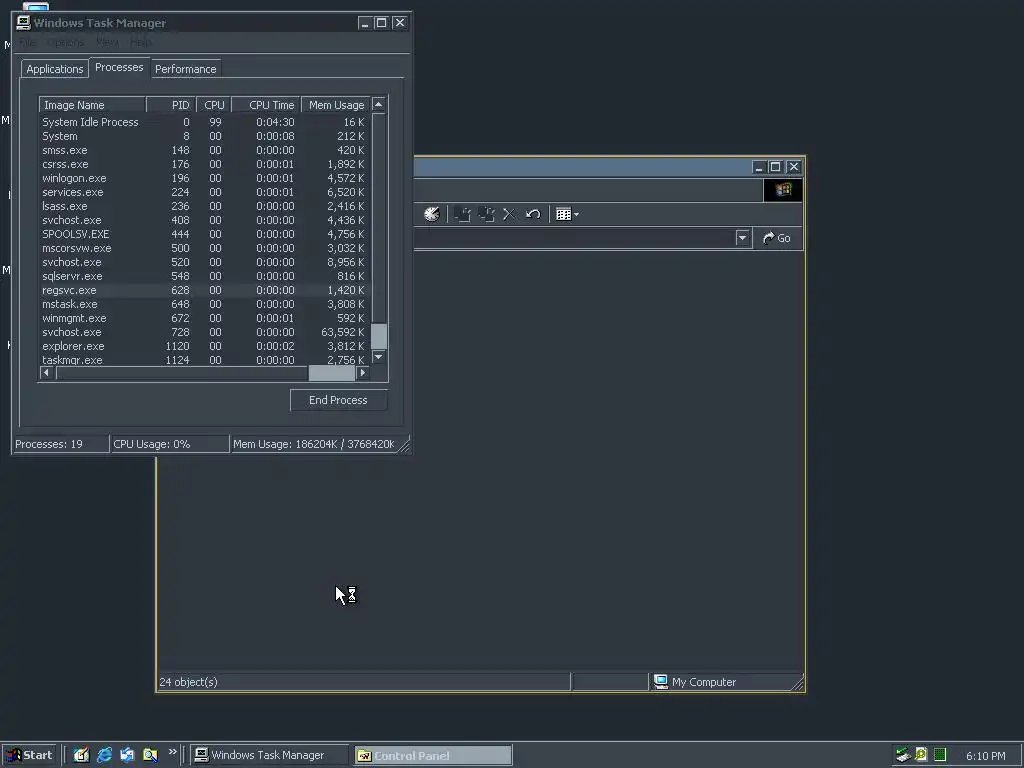The width and height of the screenshot is (1024, 768).
Task: Select the csrss.exe process
Action: pyautogui.click(x=204, y=165)
